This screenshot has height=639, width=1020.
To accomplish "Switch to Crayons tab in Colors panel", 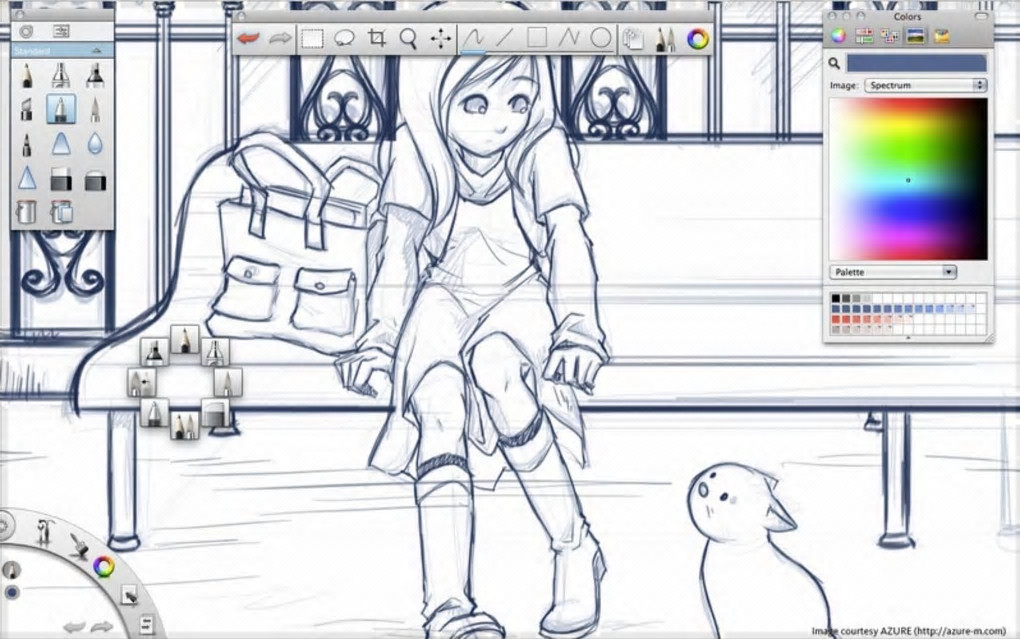I will (941, 36).
